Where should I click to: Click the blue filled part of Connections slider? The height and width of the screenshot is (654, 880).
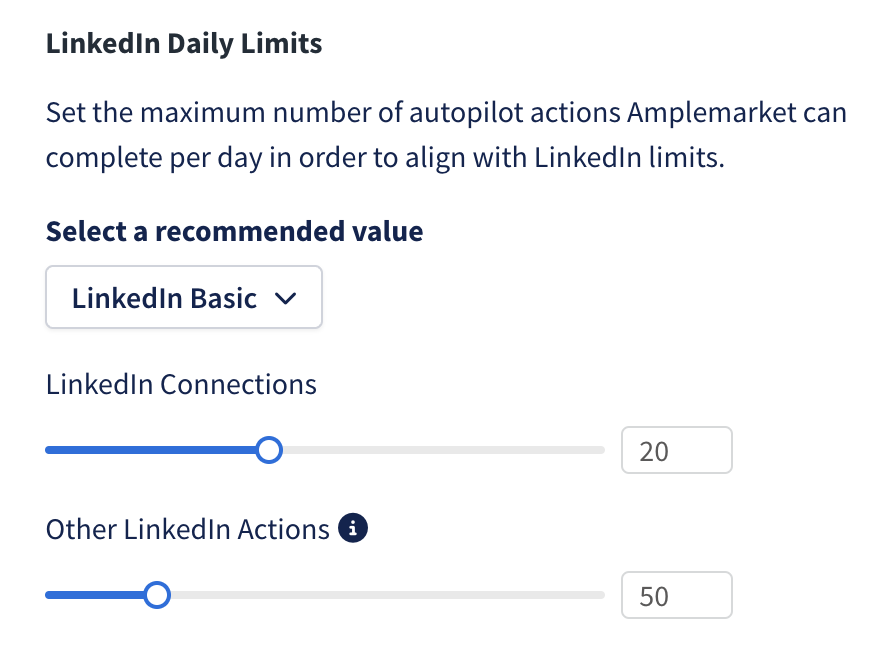150,450
